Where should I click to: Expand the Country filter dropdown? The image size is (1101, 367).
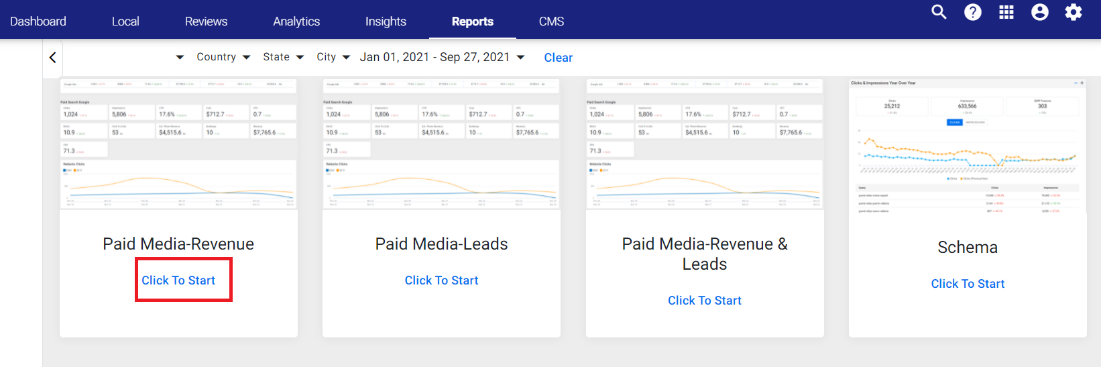point(224,57)
